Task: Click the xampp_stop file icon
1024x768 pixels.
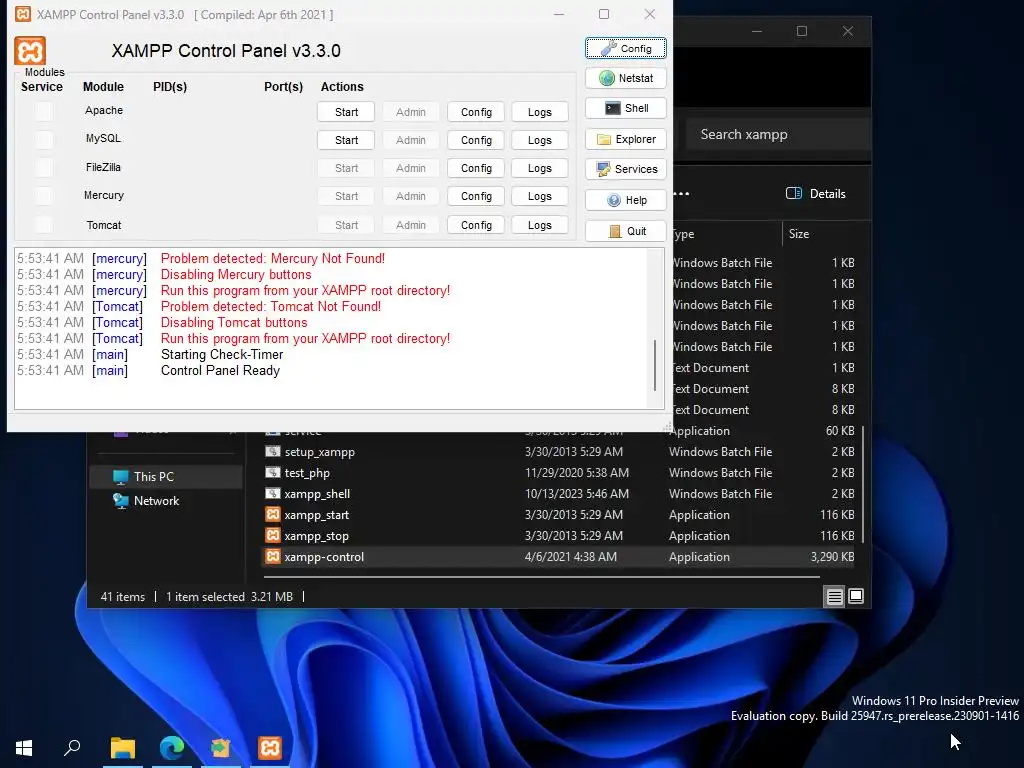Action: point(273,536)
